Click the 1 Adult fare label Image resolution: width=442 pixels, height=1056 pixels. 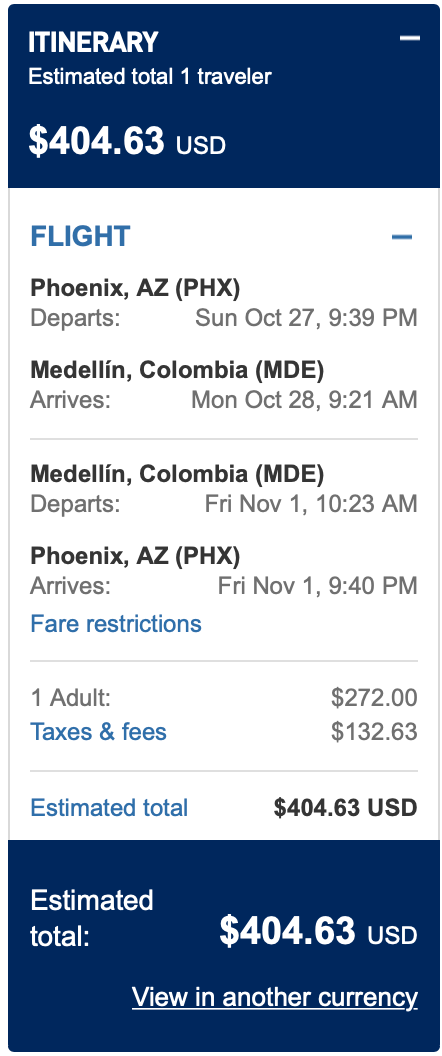coord(71,698)
